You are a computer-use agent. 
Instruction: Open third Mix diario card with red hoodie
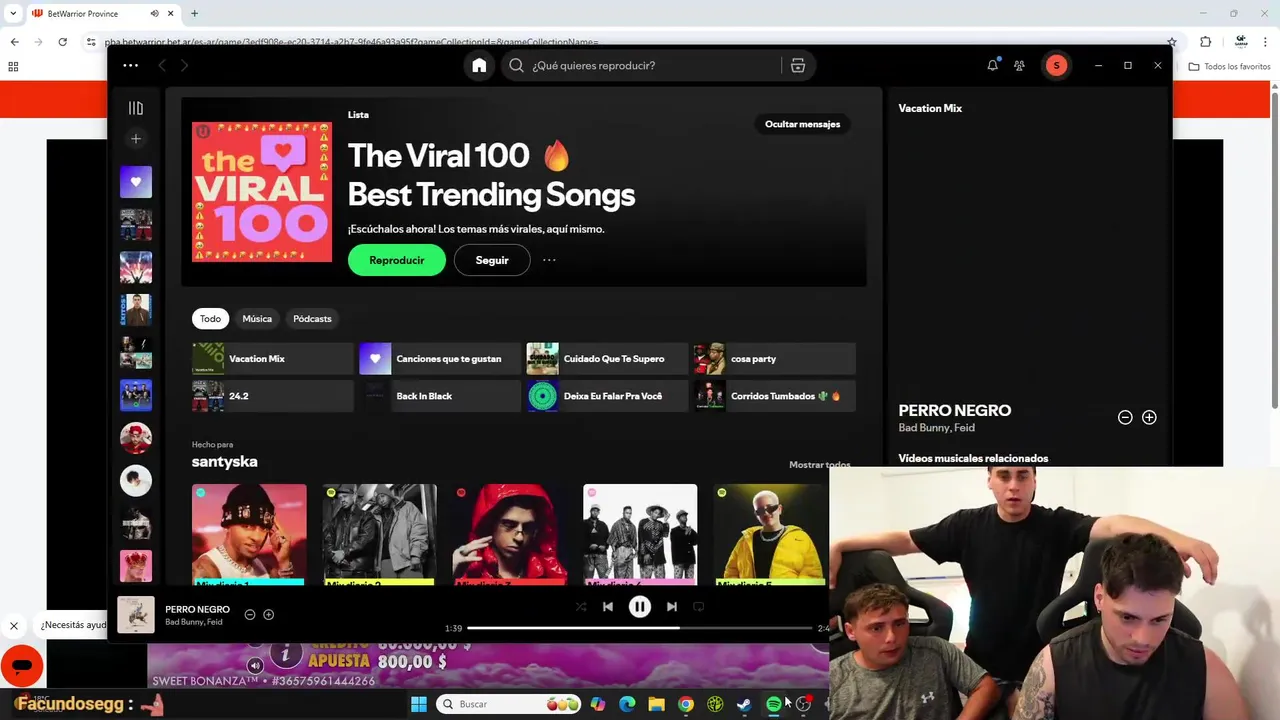(x=510, y=534)
